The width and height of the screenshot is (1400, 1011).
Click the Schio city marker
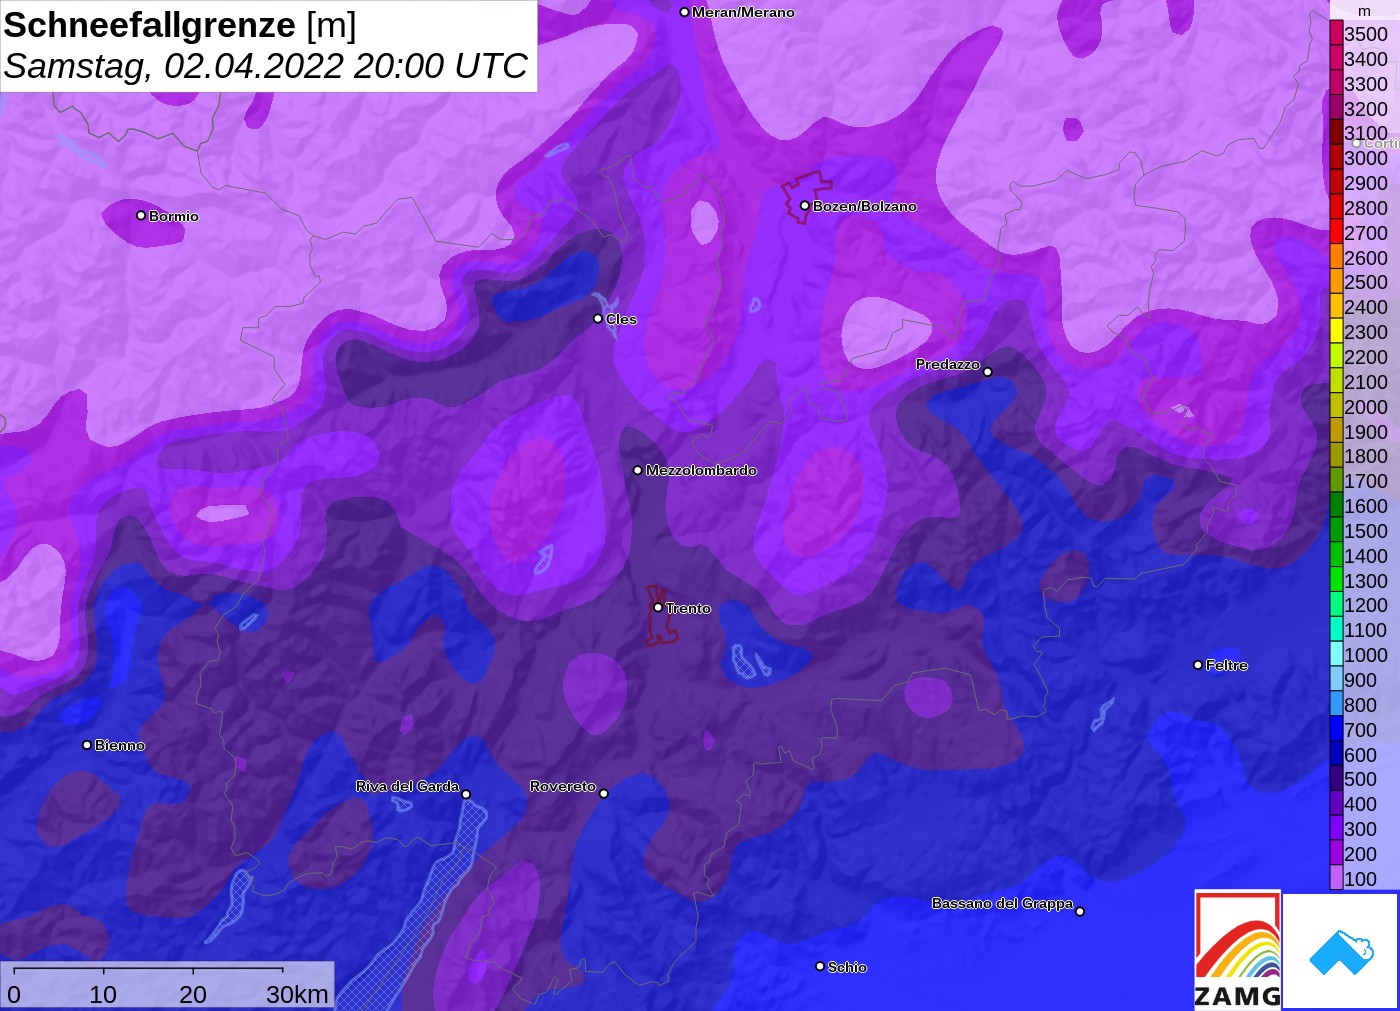820,966
